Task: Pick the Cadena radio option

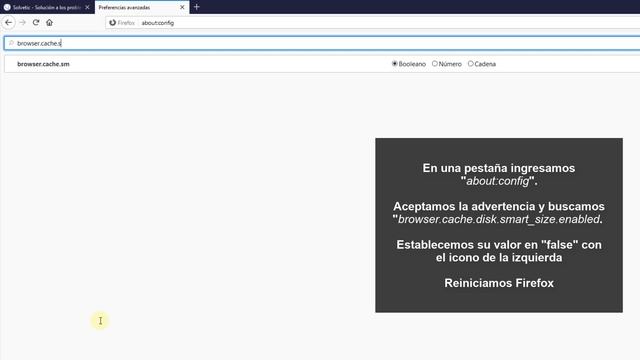Action: click(x=471, y=64)
